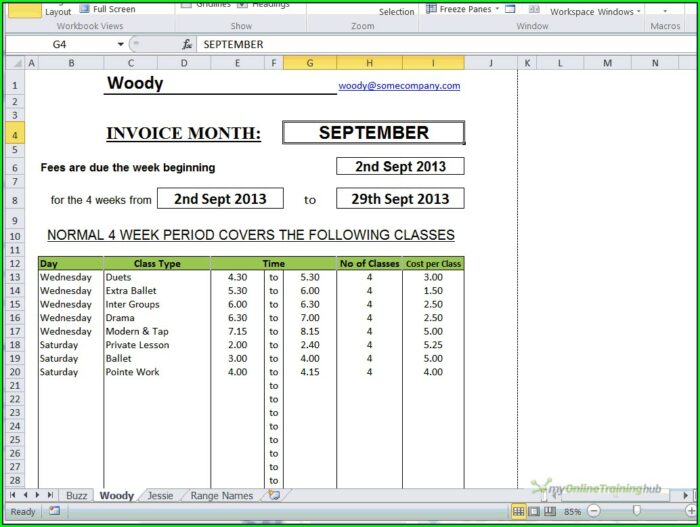
Task: Click the Class Type column heading
Action: point(157,264)
